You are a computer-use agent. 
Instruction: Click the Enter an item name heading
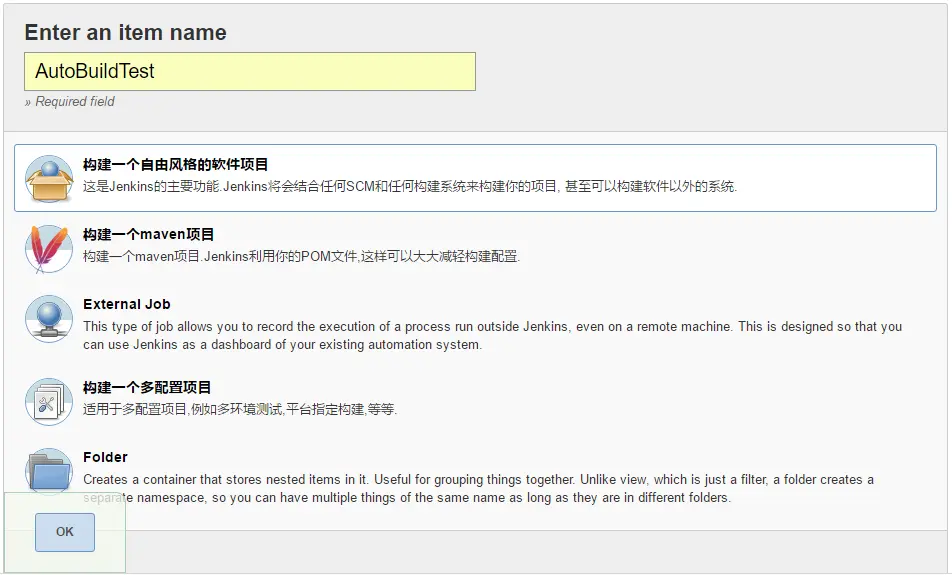[126, 32]
